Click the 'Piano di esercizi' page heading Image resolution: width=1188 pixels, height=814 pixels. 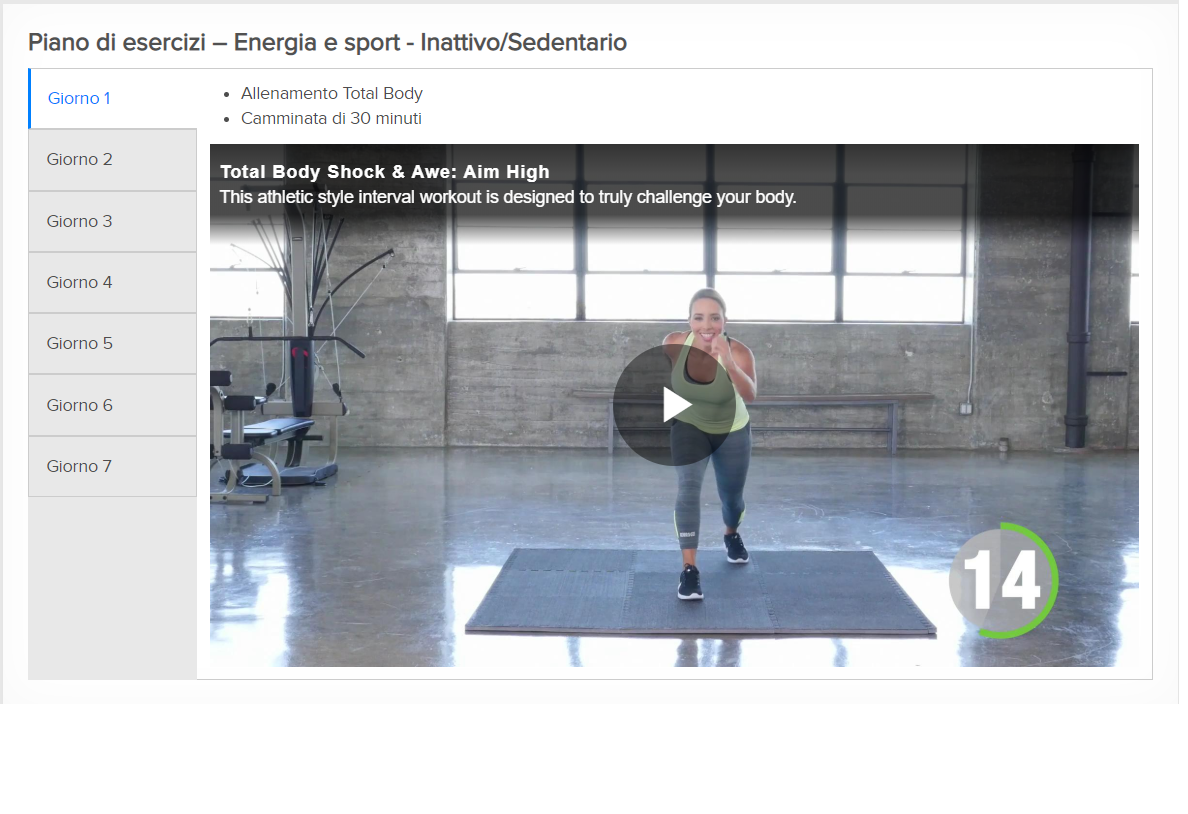tap(327, 42)
